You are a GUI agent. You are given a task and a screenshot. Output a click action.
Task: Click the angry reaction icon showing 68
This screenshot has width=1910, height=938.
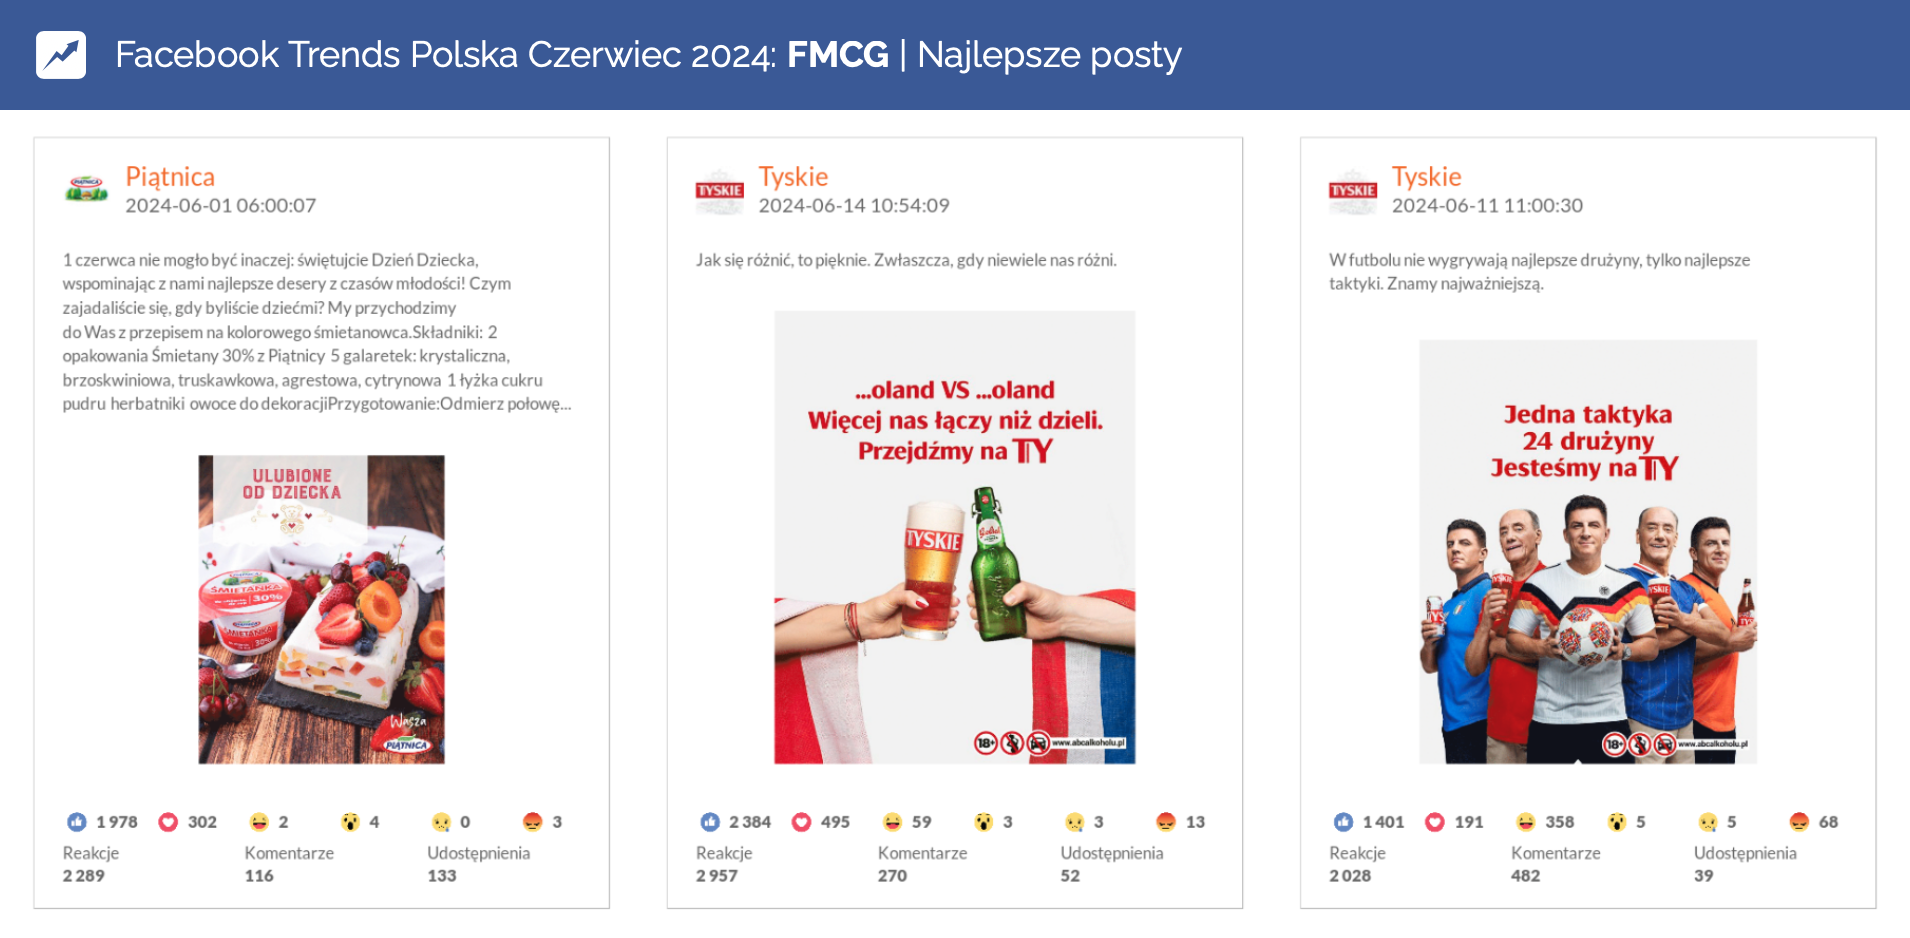tap(1799, 822)
